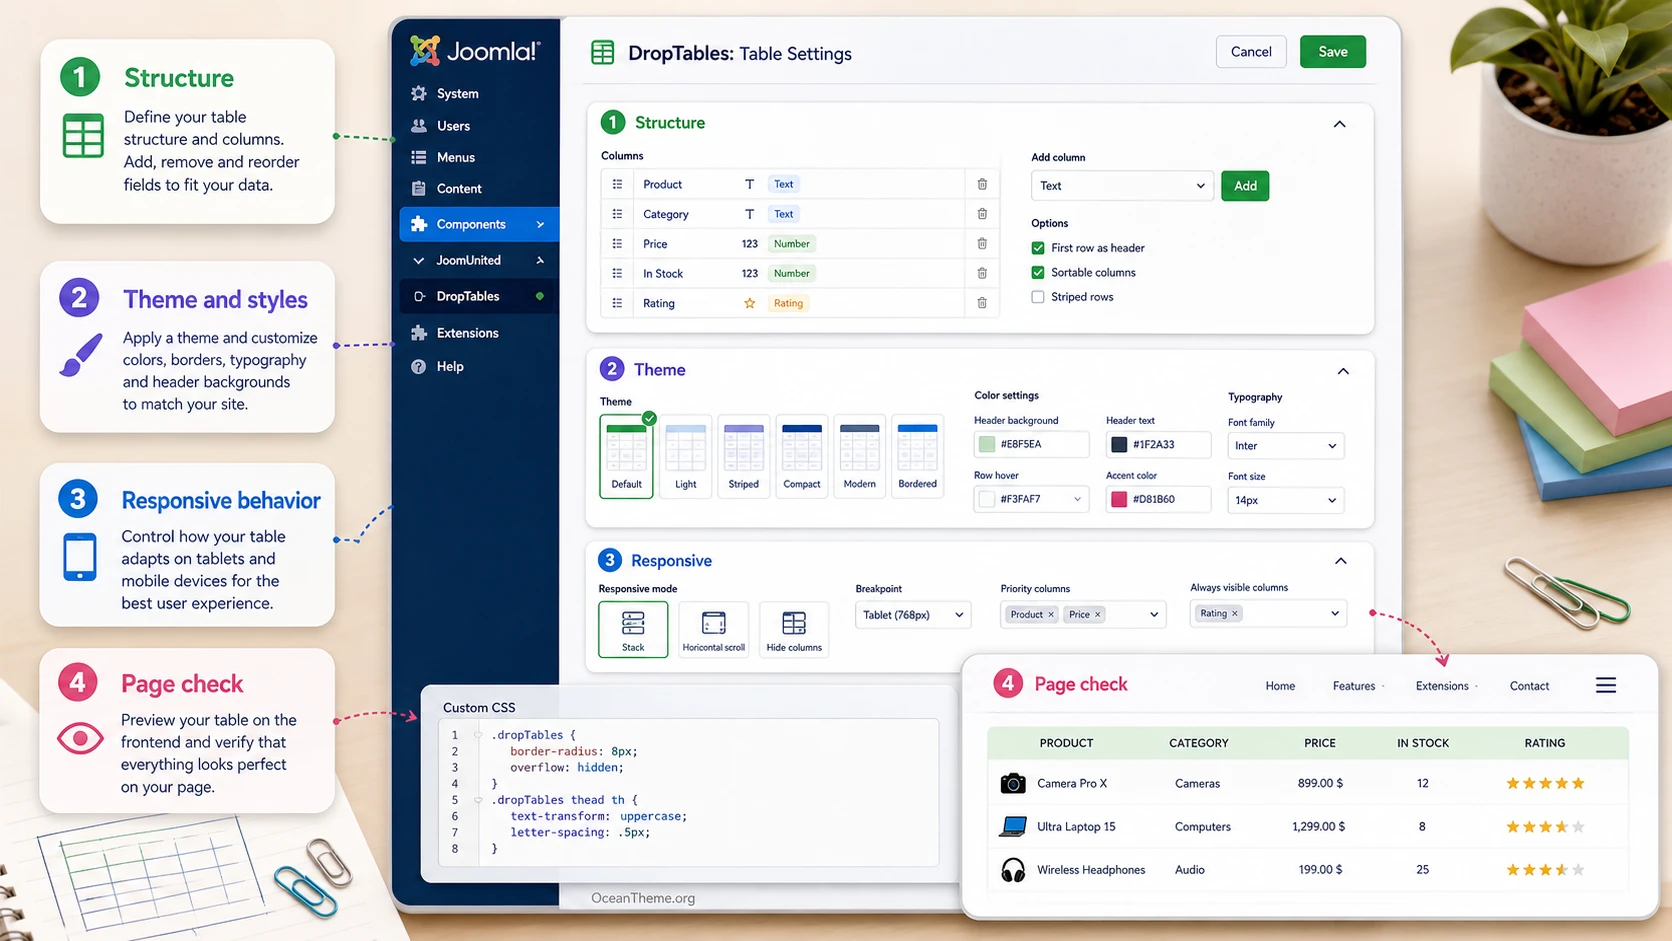Open Contact in the Page check navigation
Screen dimensions: 1672x941
pos(1529,686)
